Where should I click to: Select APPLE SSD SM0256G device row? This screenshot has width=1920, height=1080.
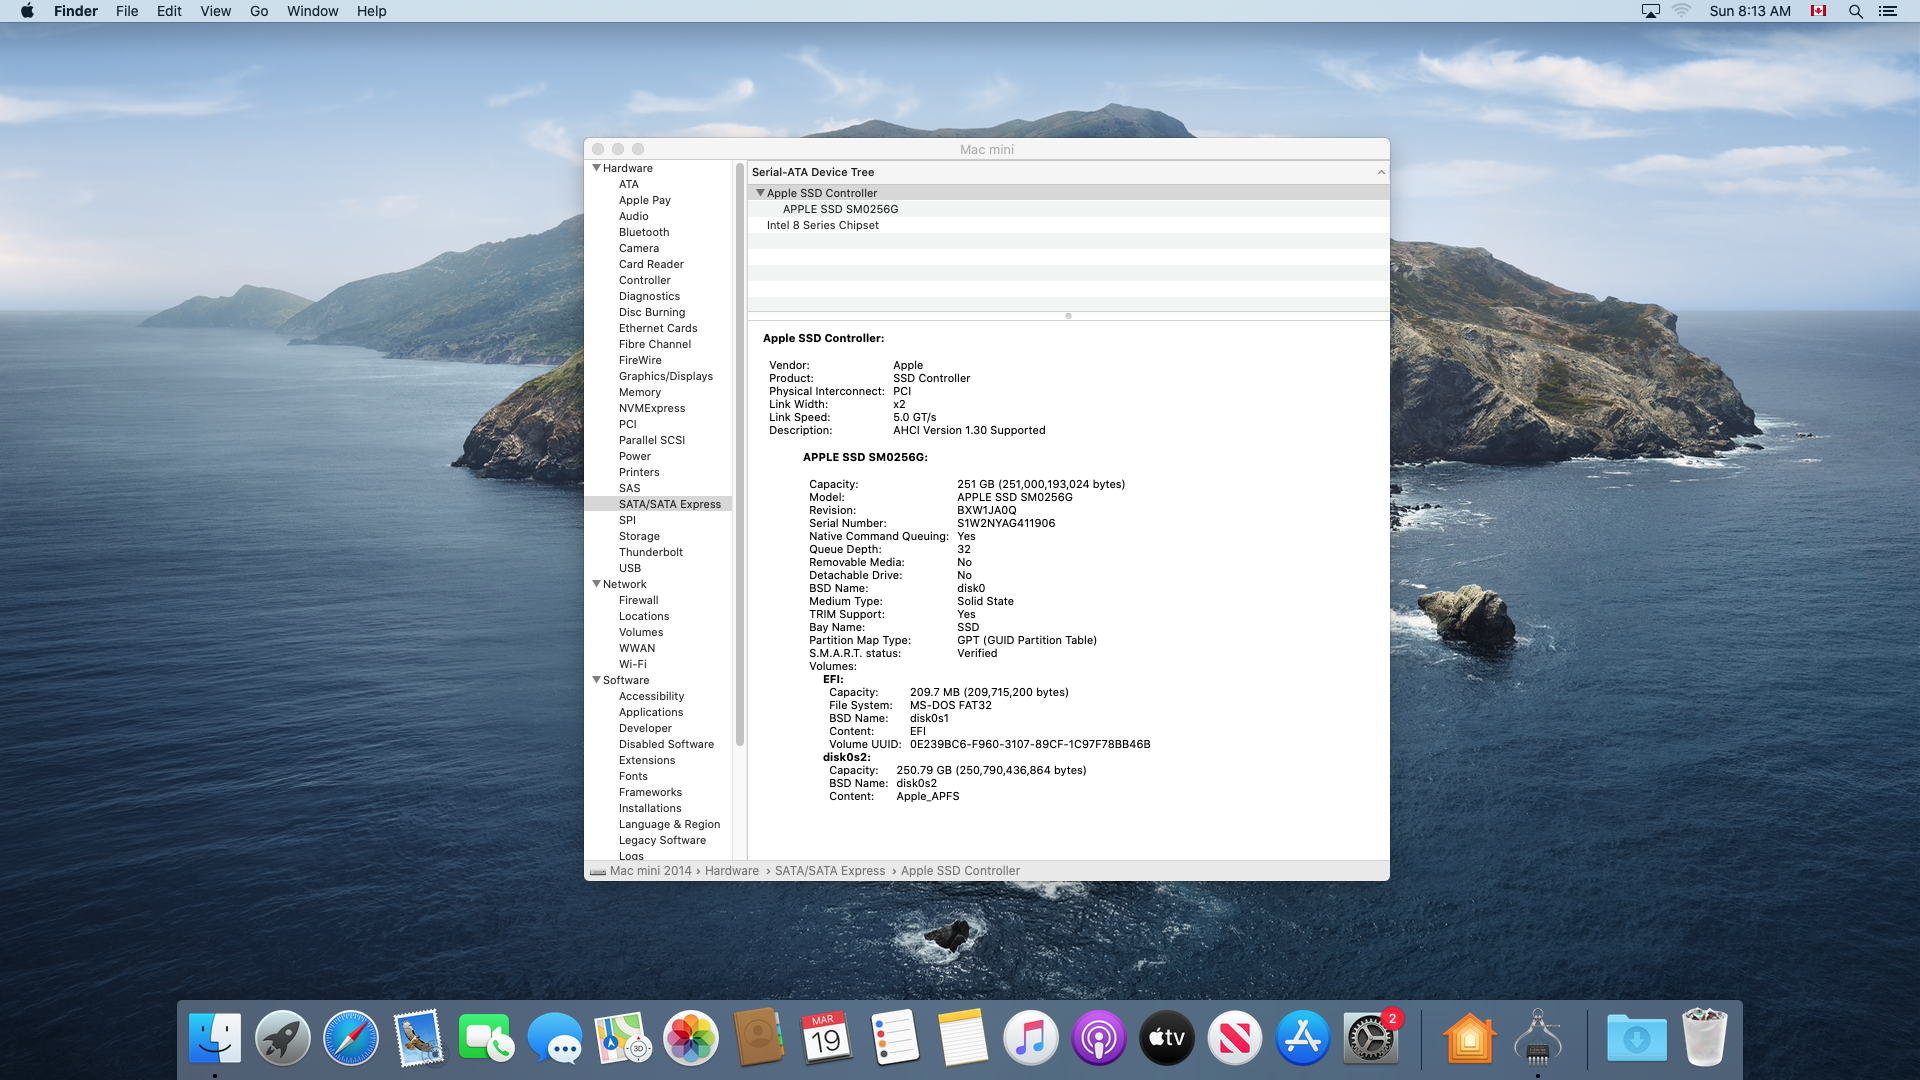point(840,209)
